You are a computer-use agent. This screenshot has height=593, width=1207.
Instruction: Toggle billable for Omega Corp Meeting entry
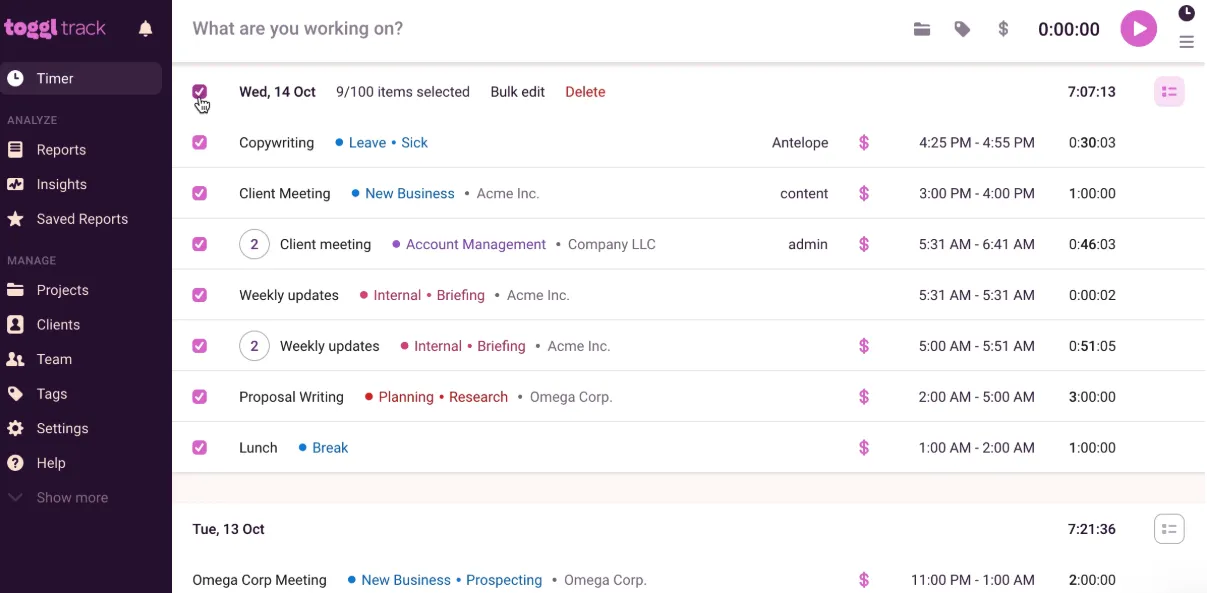[864, 581]
